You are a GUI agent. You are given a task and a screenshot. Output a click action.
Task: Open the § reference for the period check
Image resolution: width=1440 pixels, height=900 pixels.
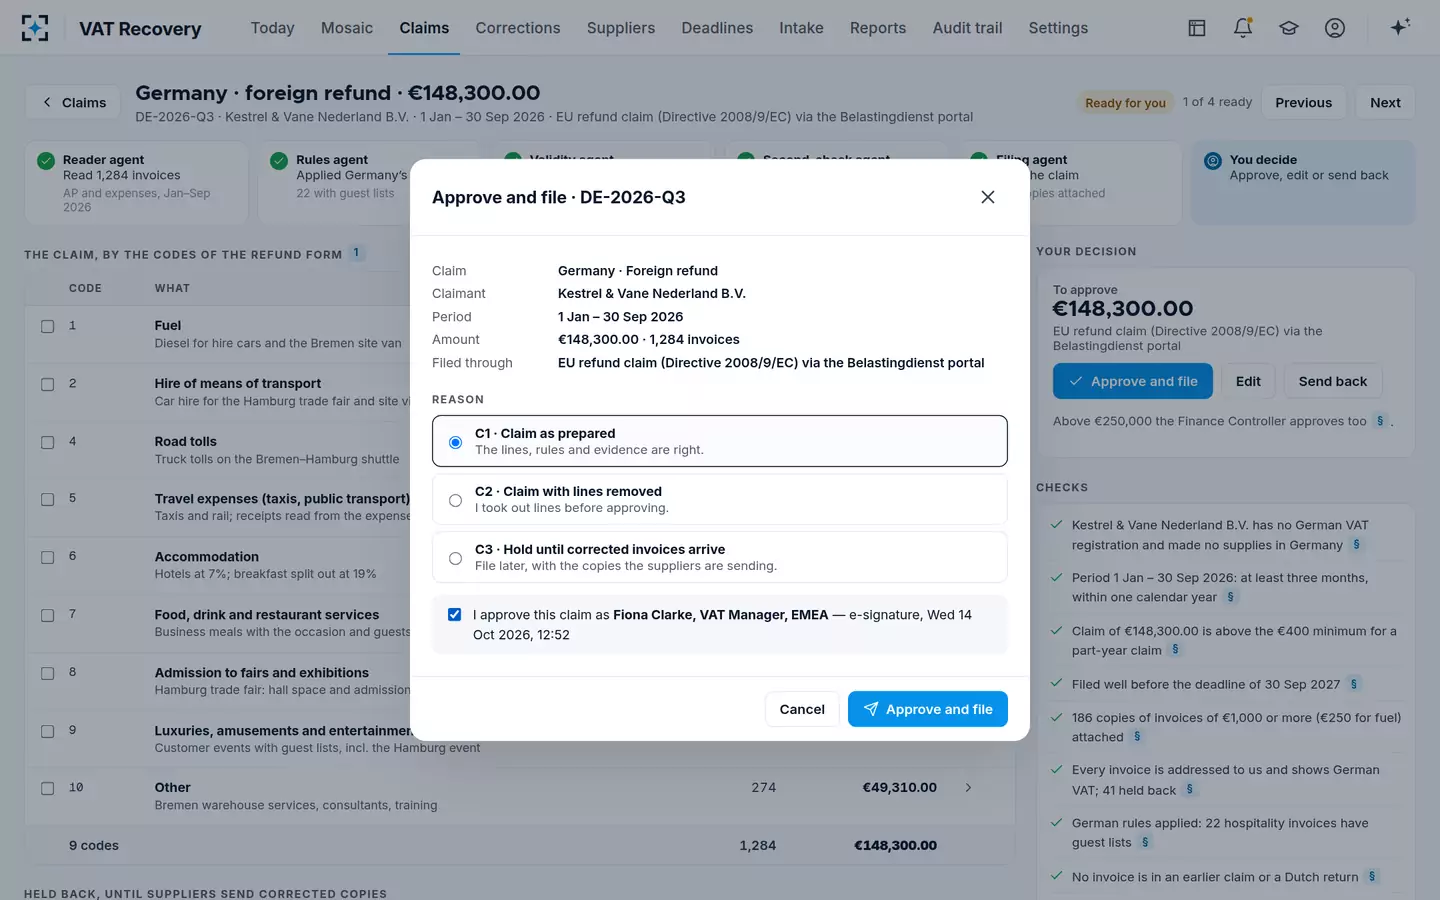point(1231,597)
